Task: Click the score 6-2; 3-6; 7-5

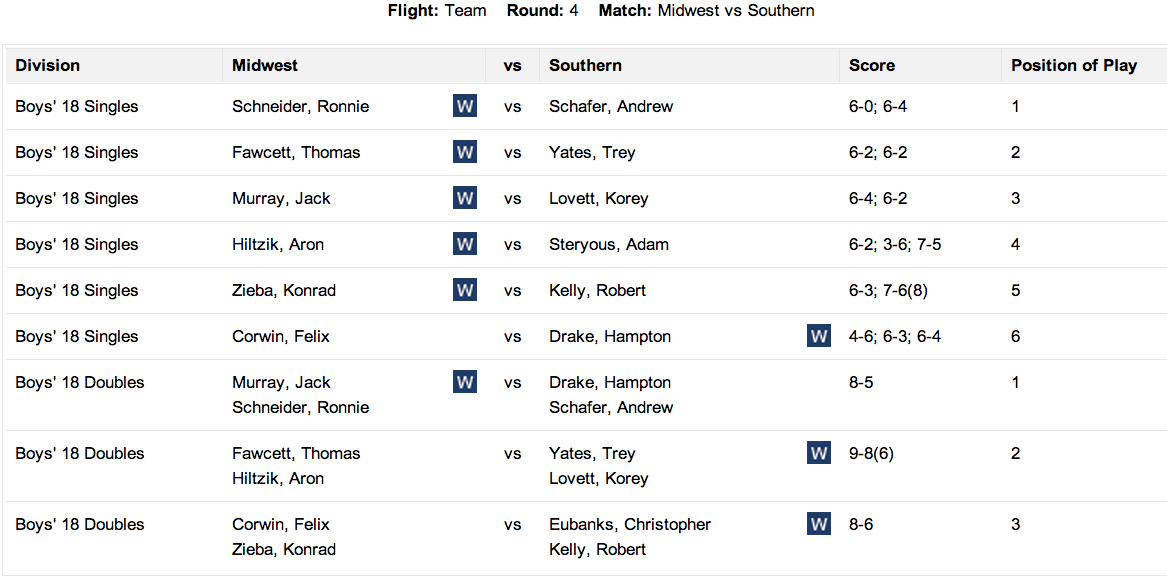Action: point(895,244)
